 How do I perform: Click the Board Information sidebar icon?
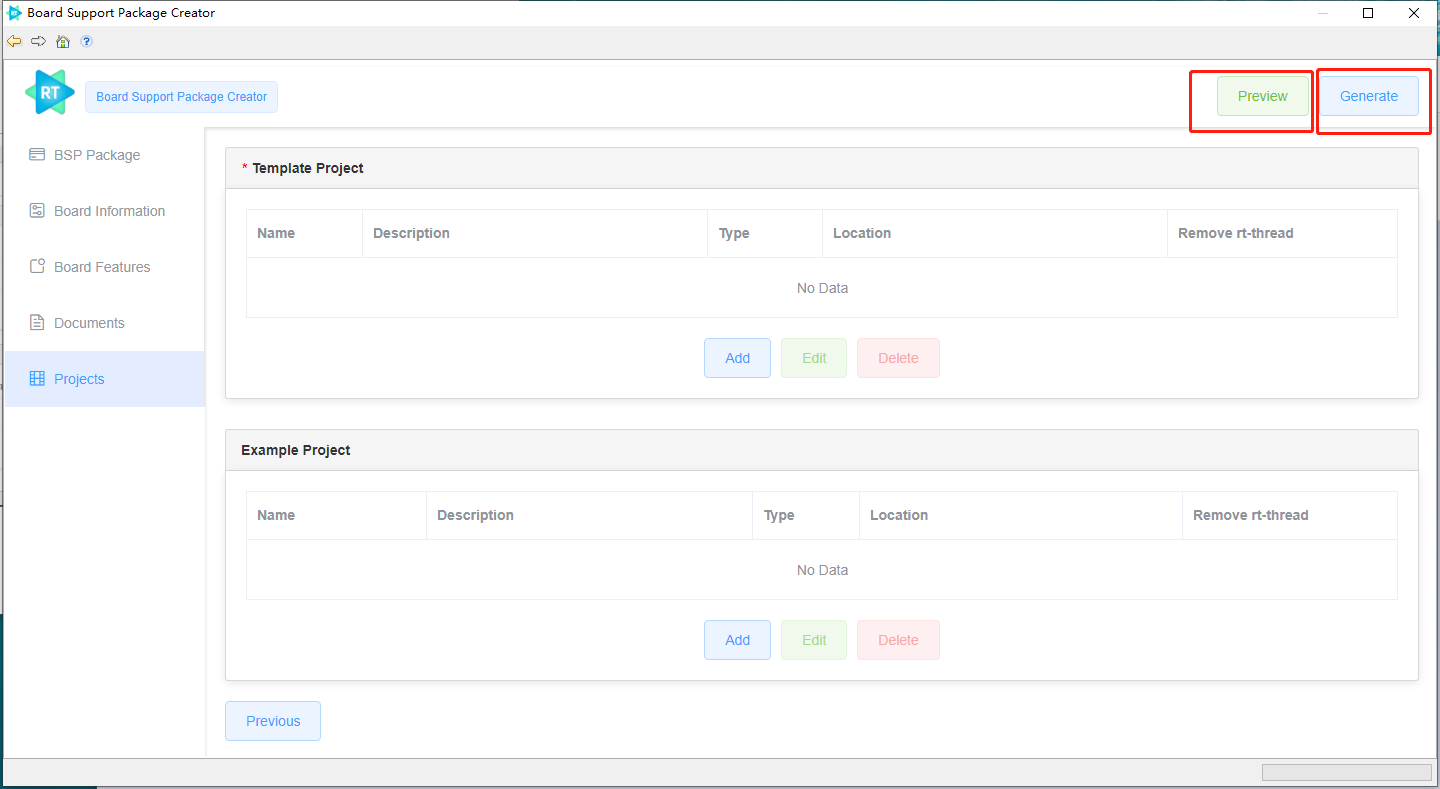coord(37,211)
